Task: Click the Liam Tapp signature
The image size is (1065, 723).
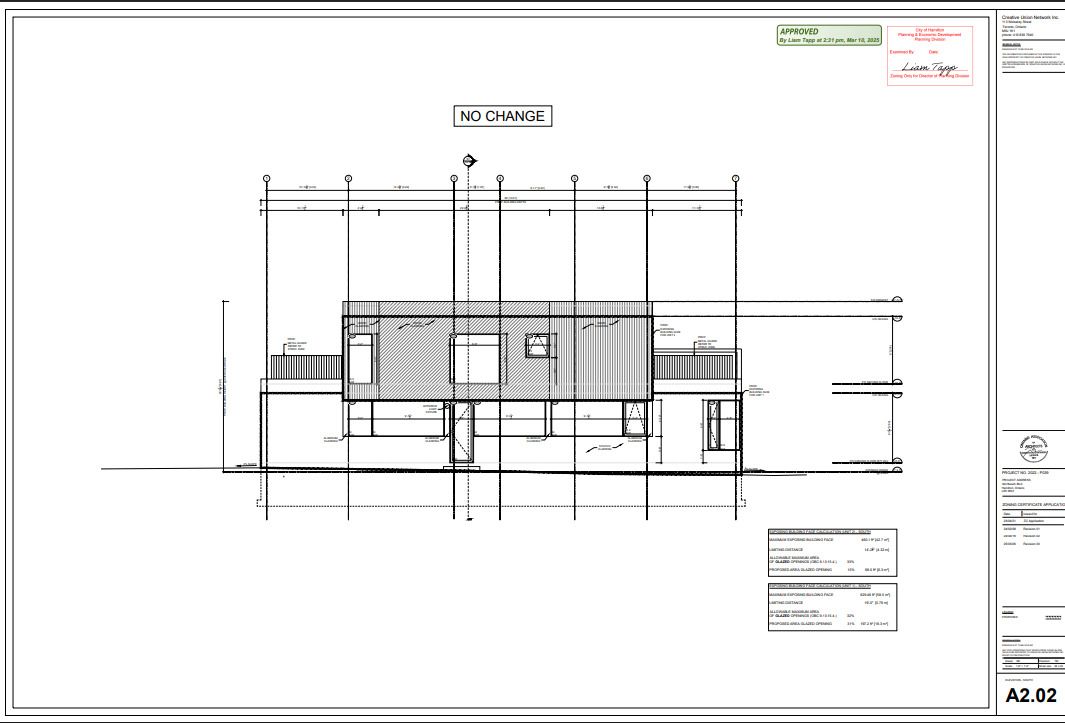Action: (x=929, y=67)
